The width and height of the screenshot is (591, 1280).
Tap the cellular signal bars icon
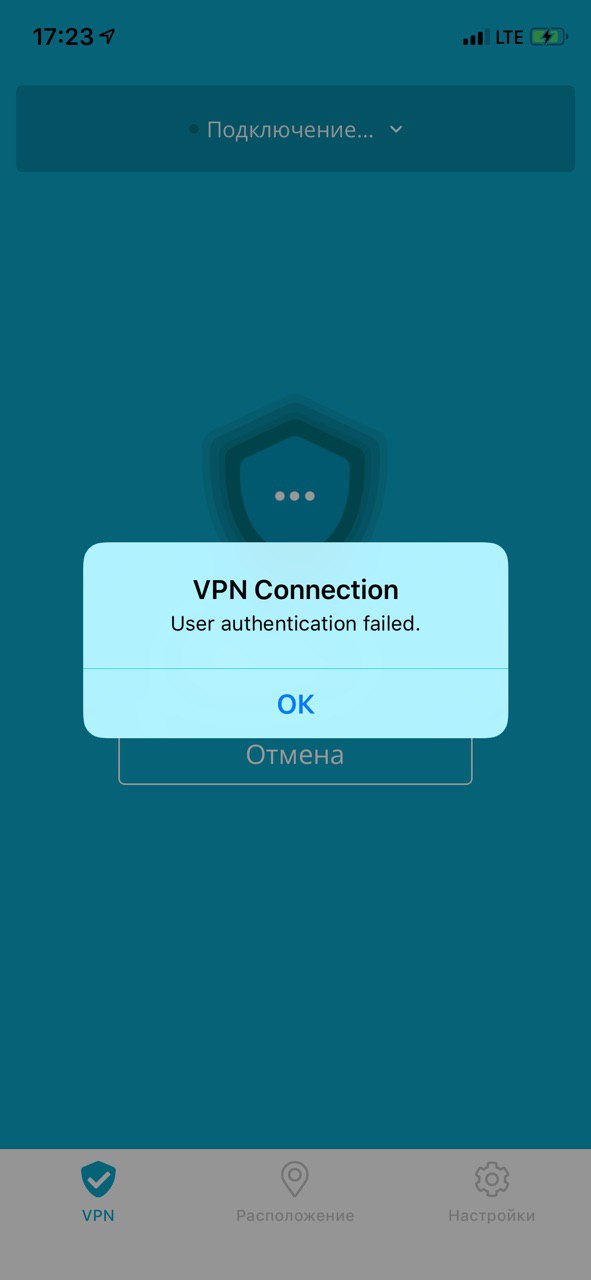(x=475, y=38)
